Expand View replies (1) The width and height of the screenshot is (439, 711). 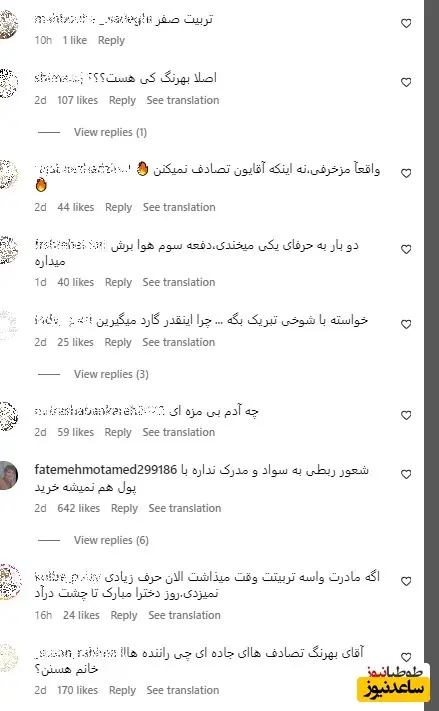pos(110,132)
